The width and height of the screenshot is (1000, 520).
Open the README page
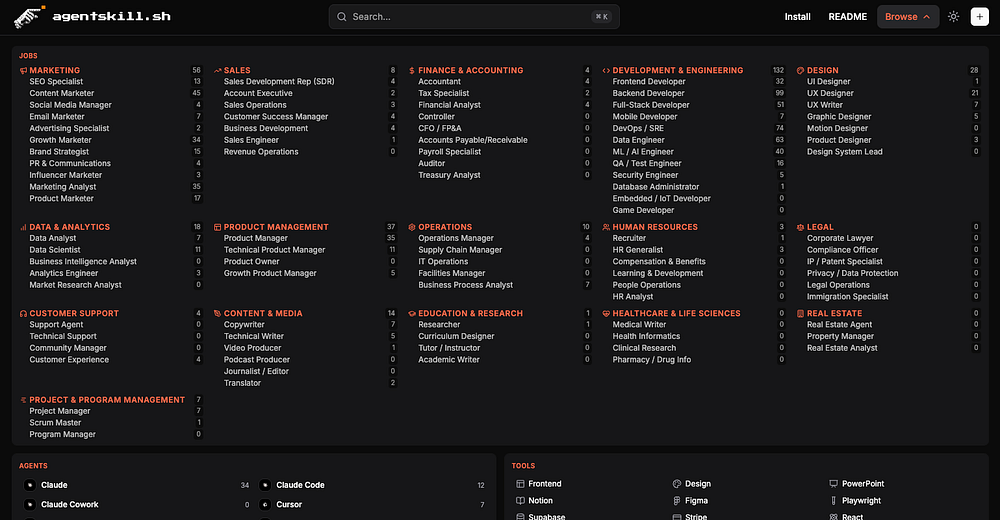(x=848, y=17)
